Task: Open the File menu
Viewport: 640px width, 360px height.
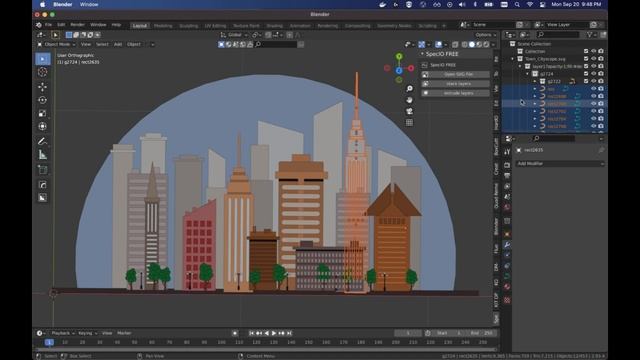Action: coord(48,25)
